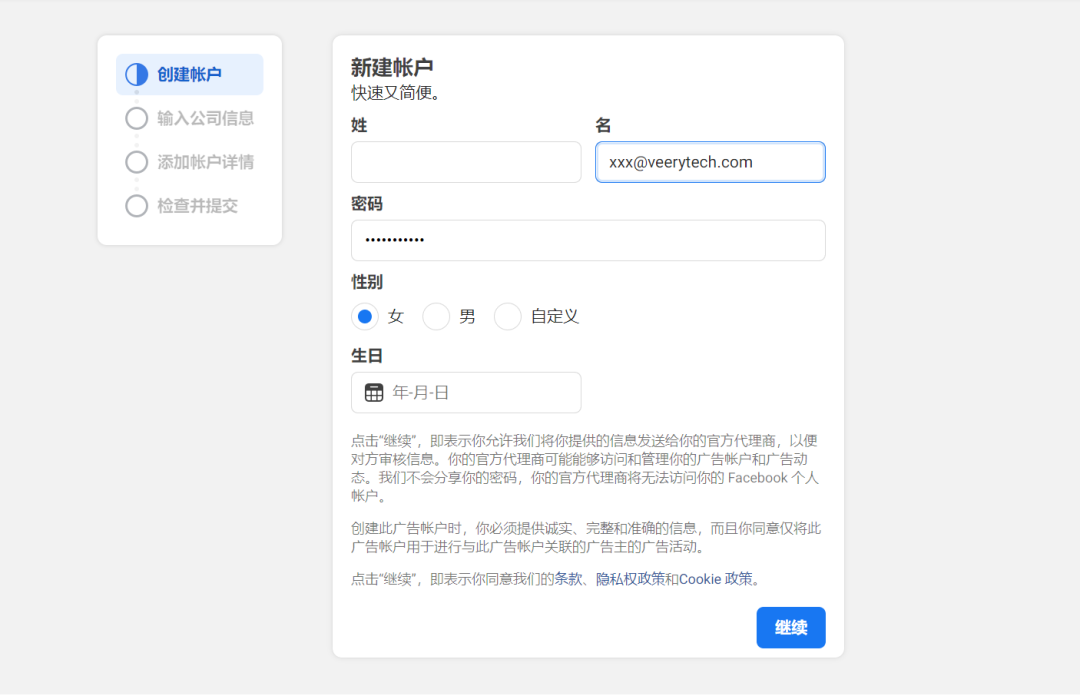Click the 继续 button
Viewport: 1080px width, 696px height.
tap(790, 627)
